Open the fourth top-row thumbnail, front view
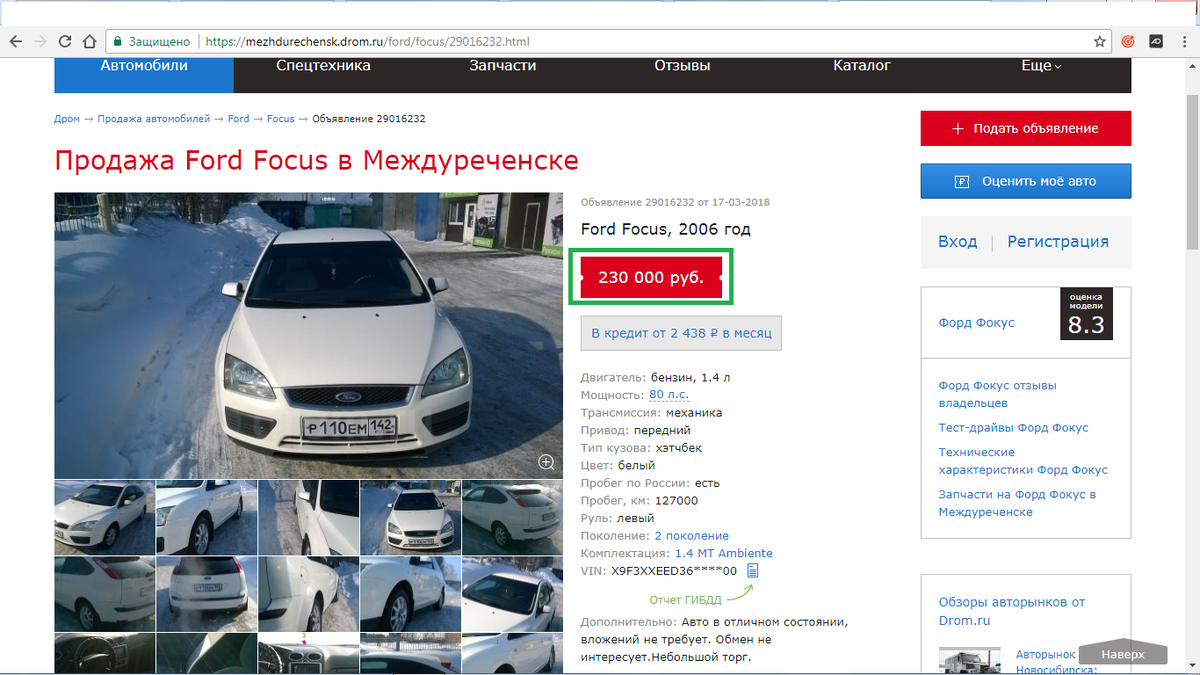The height and width of the screenshot is (675, 1200). point(410,517)
